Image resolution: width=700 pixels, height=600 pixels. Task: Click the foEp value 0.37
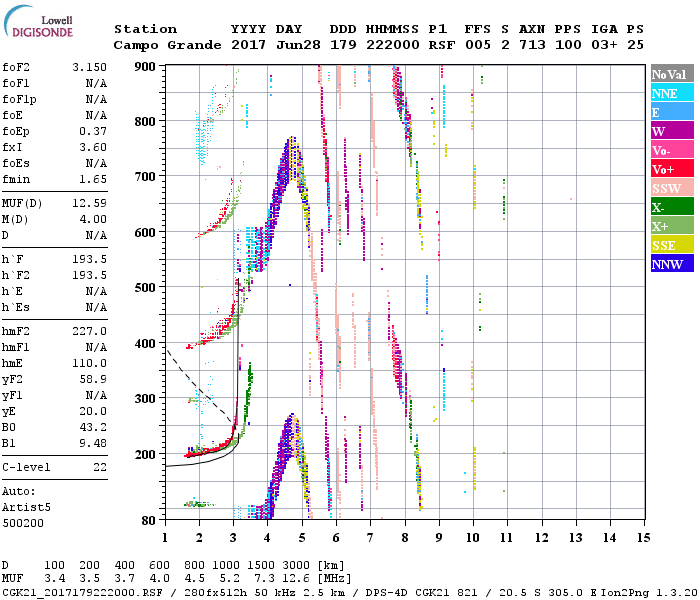click(x=93, y=131)
